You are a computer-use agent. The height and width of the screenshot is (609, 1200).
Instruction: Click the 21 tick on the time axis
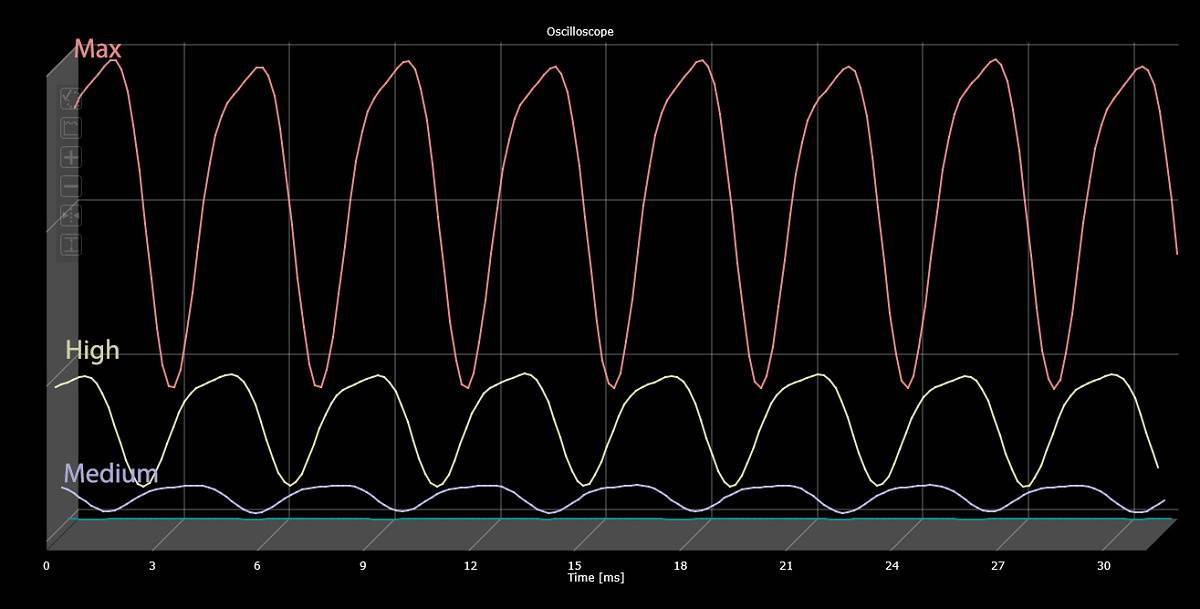click(786, 566)
